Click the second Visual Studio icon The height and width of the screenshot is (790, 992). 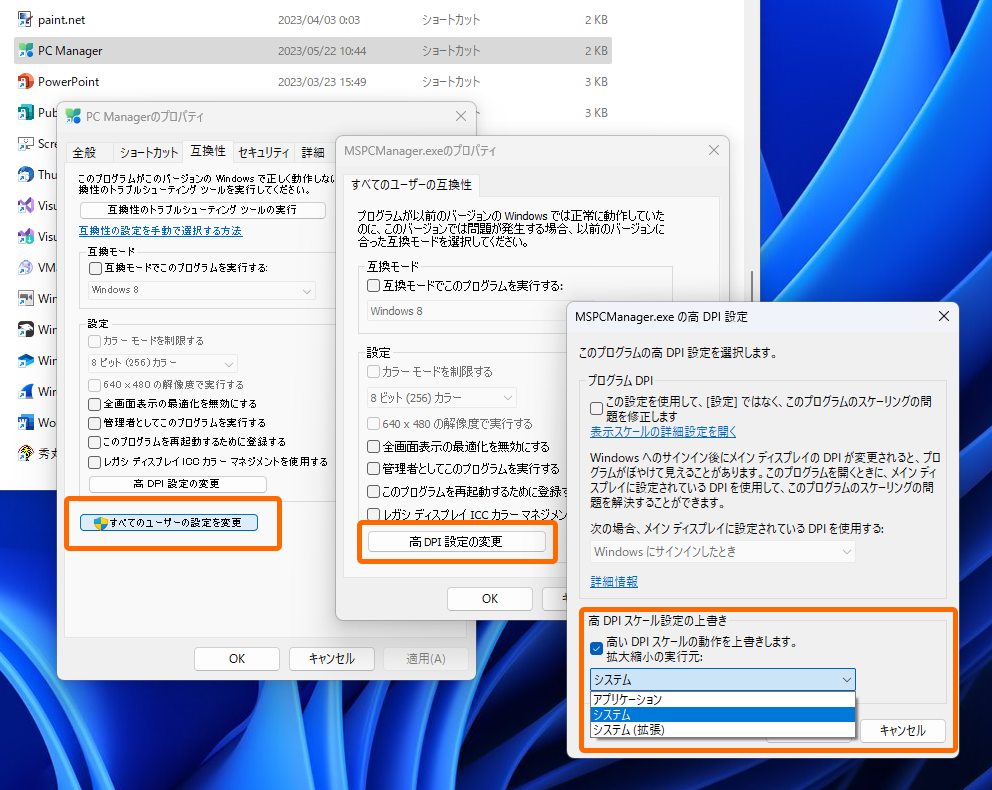pyautogui.click(x=25, y=237)
